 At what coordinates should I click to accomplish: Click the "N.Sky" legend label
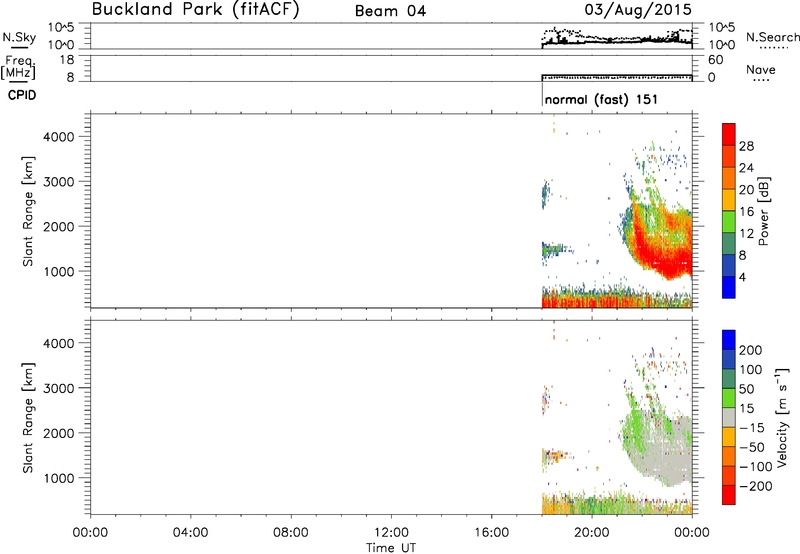(19, 37)
